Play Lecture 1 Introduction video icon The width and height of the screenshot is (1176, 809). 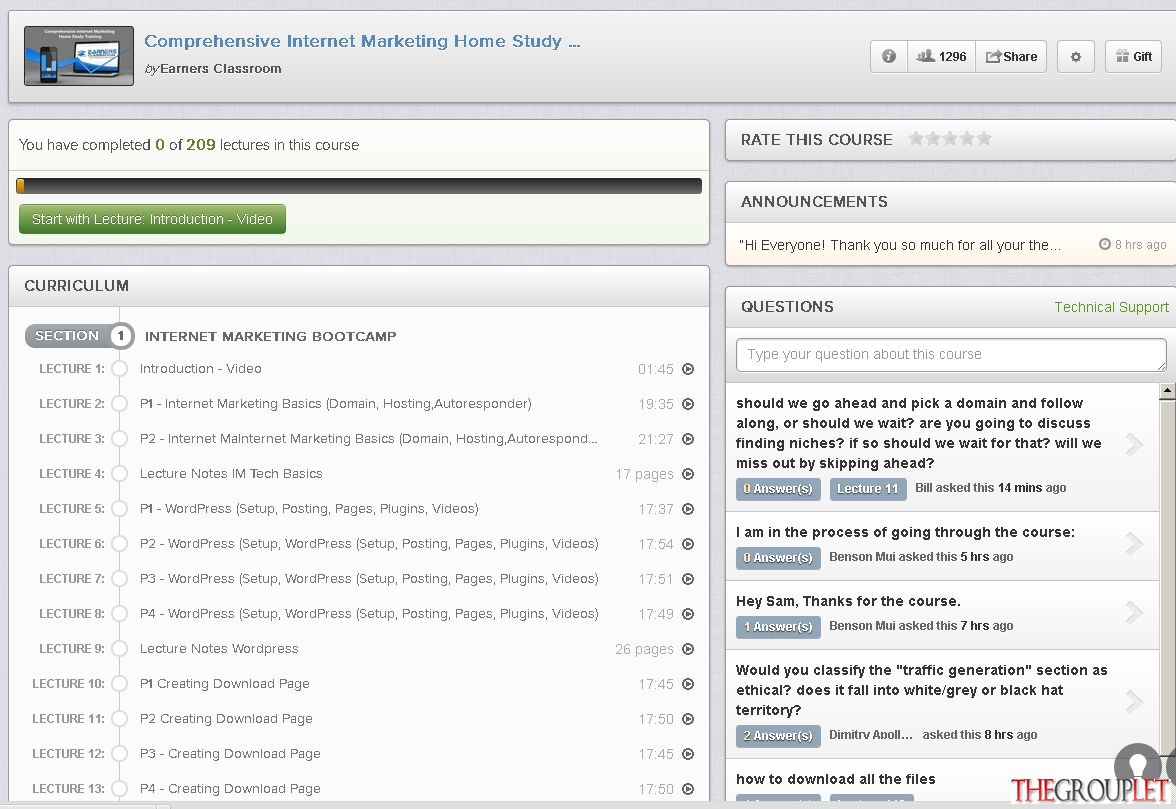pos(688,369)
